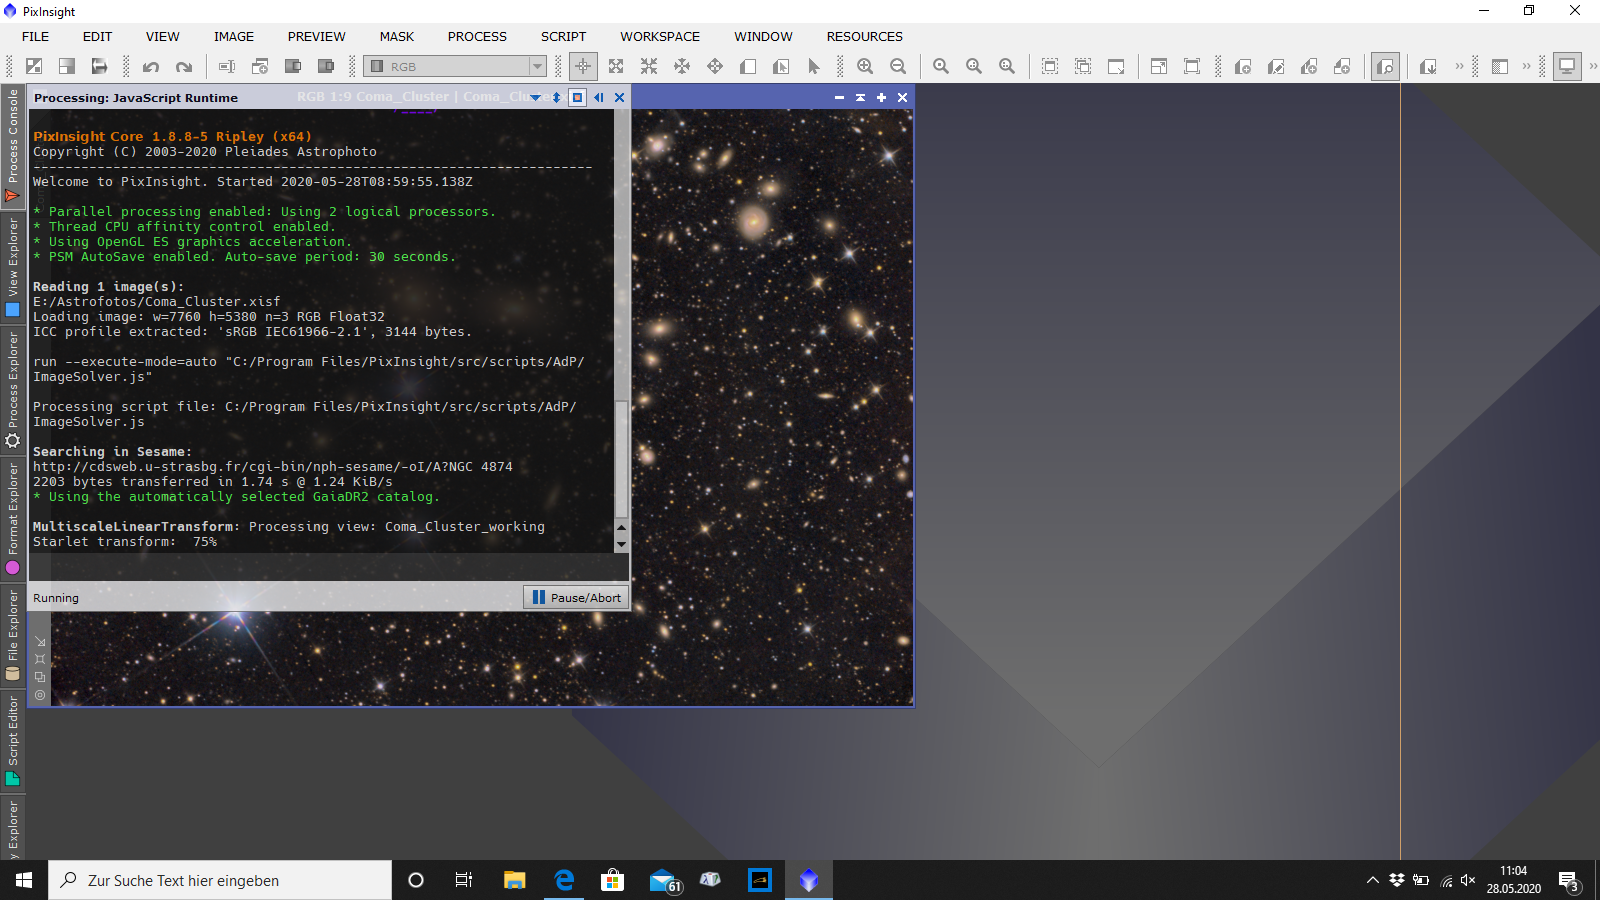Click the Zoom 1:1 magnifier icon
The height and width of the screenshot is (900, 1600).
point(941,66)
